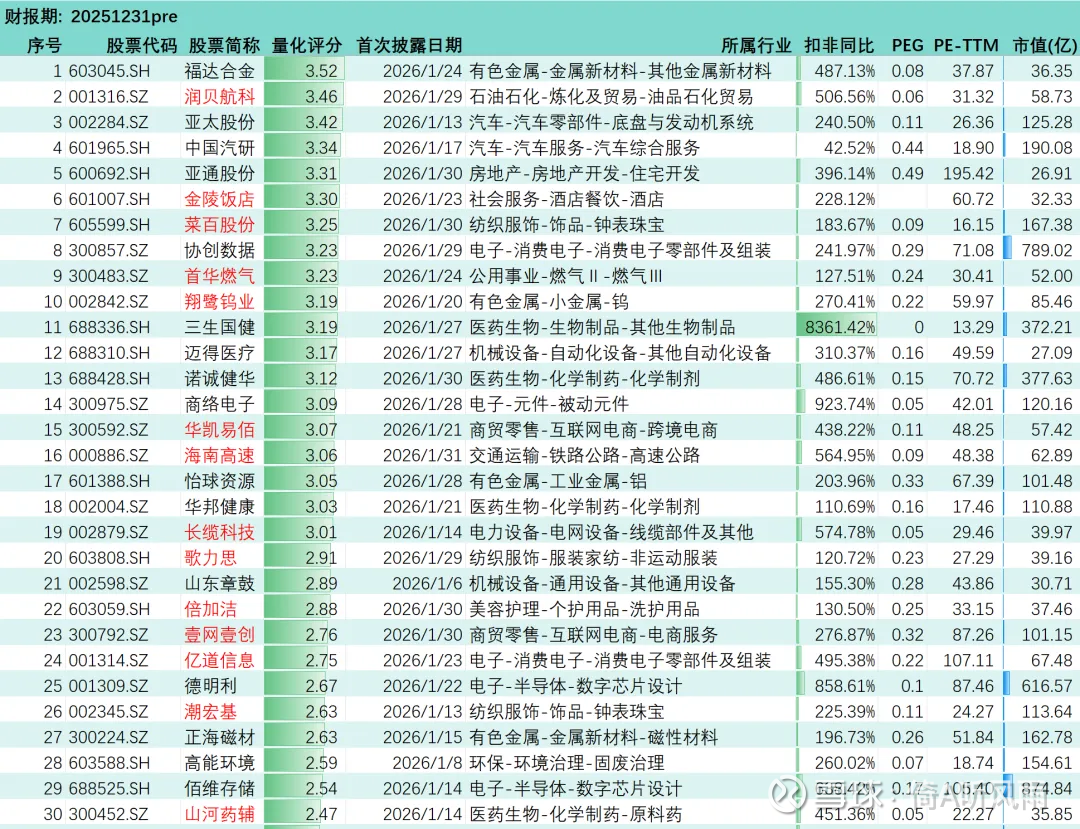Click growth cell 923.74%
The image size is (1080, 829).
tap(844, 404)
